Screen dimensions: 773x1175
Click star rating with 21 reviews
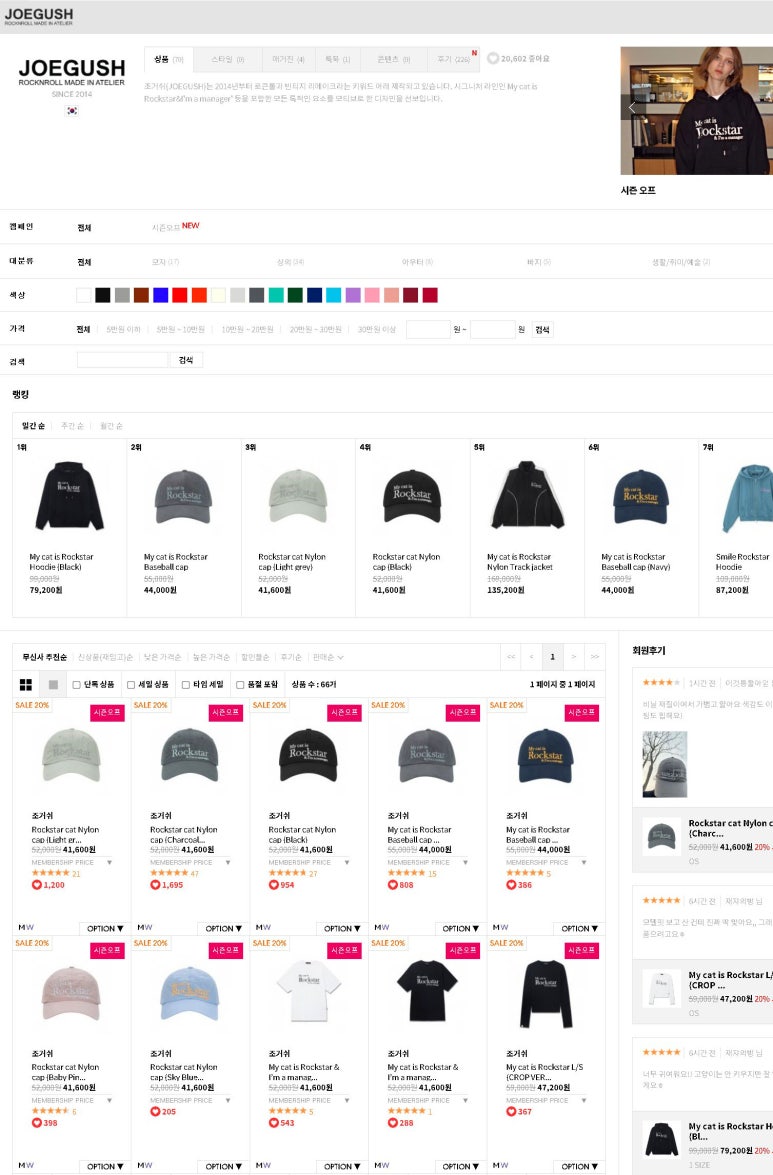click(x=51, y=873)
